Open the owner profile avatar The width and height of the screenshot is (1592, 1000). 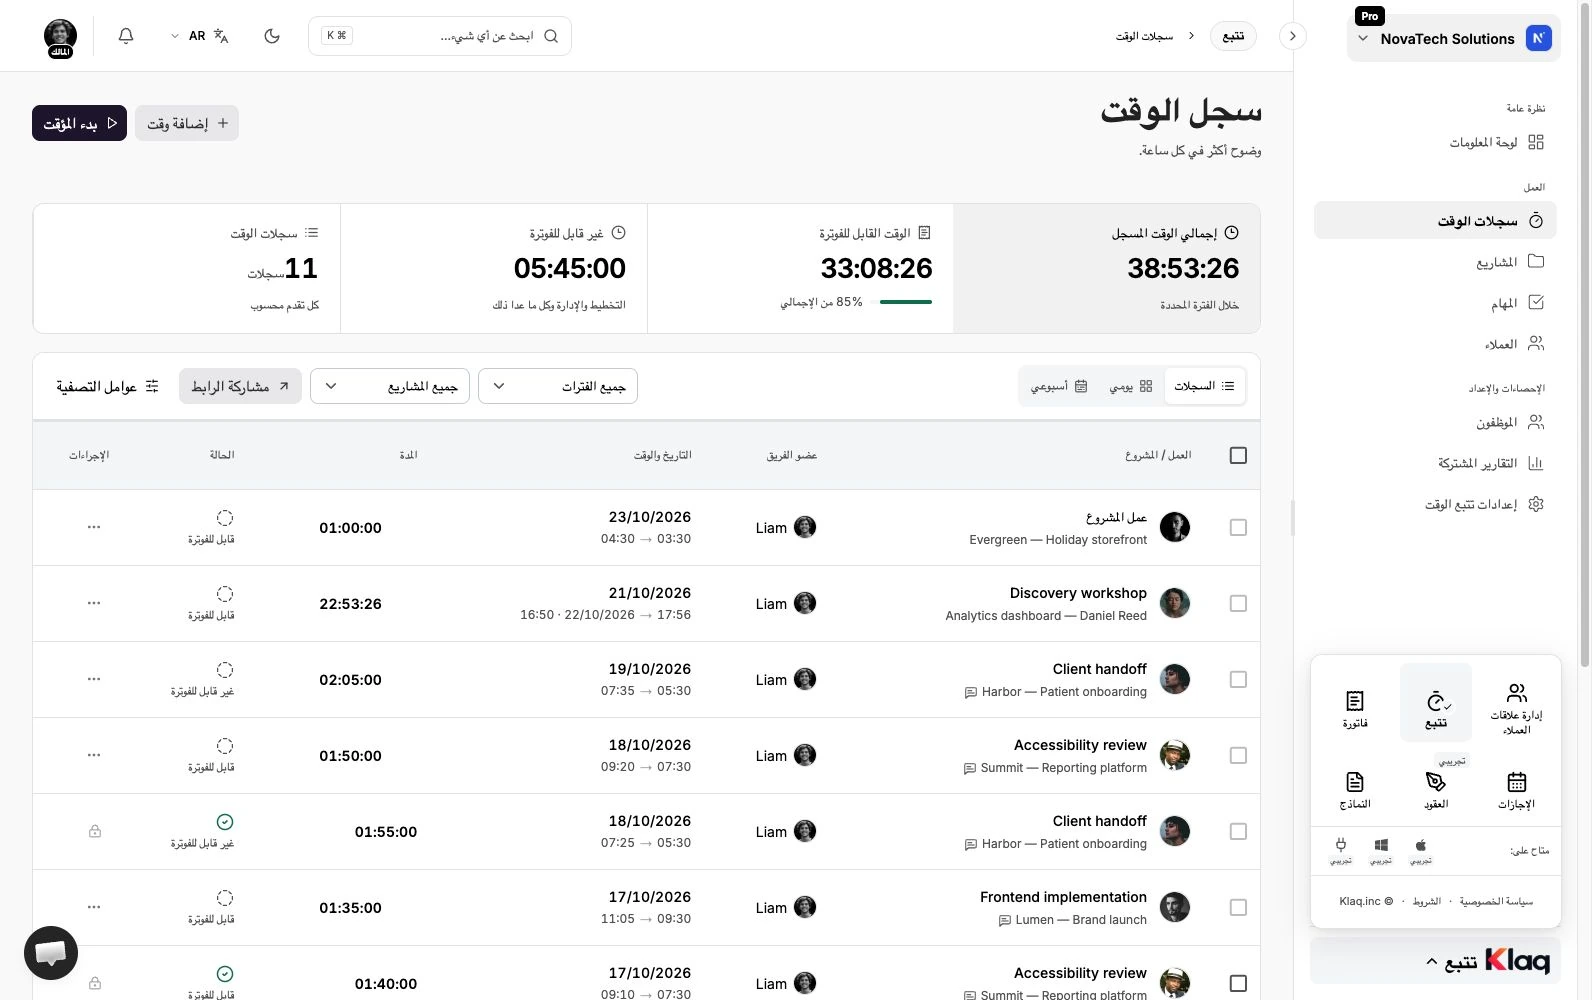coord(60,37)
